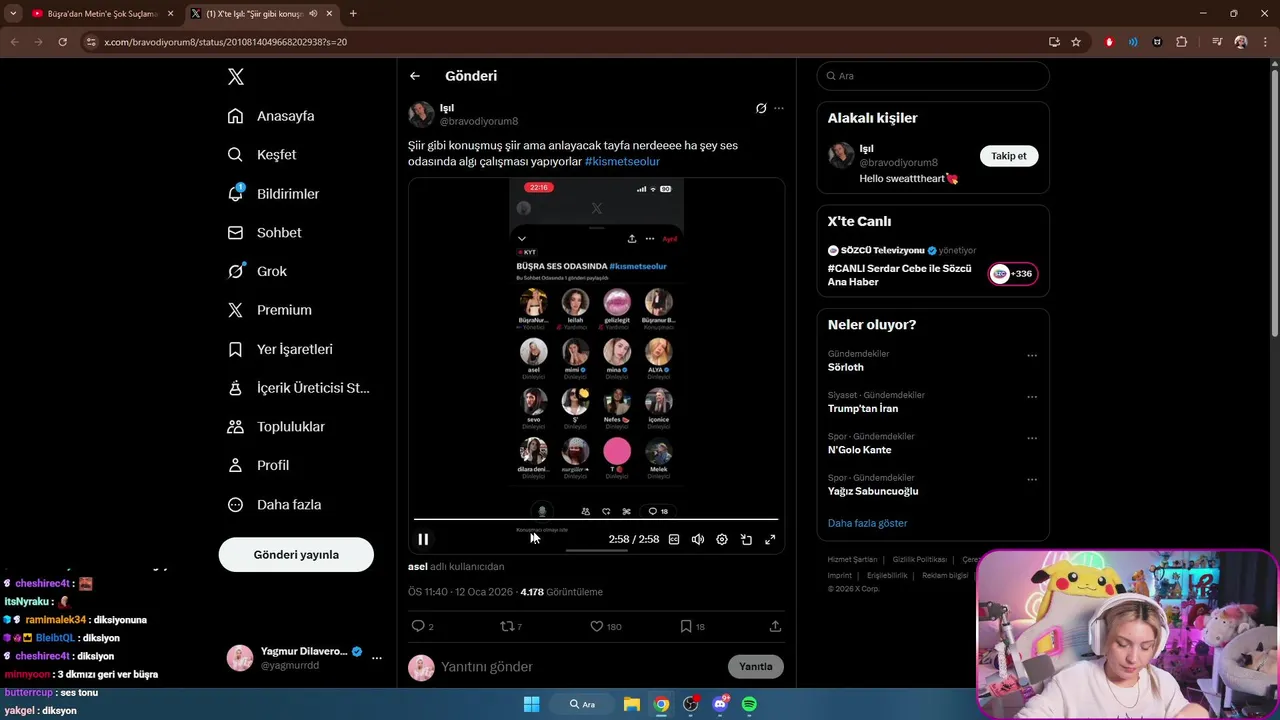Open Hizmet Şartları footer link
The height and width of the screenshot is (720, 1280).
(x=852, y=559)
